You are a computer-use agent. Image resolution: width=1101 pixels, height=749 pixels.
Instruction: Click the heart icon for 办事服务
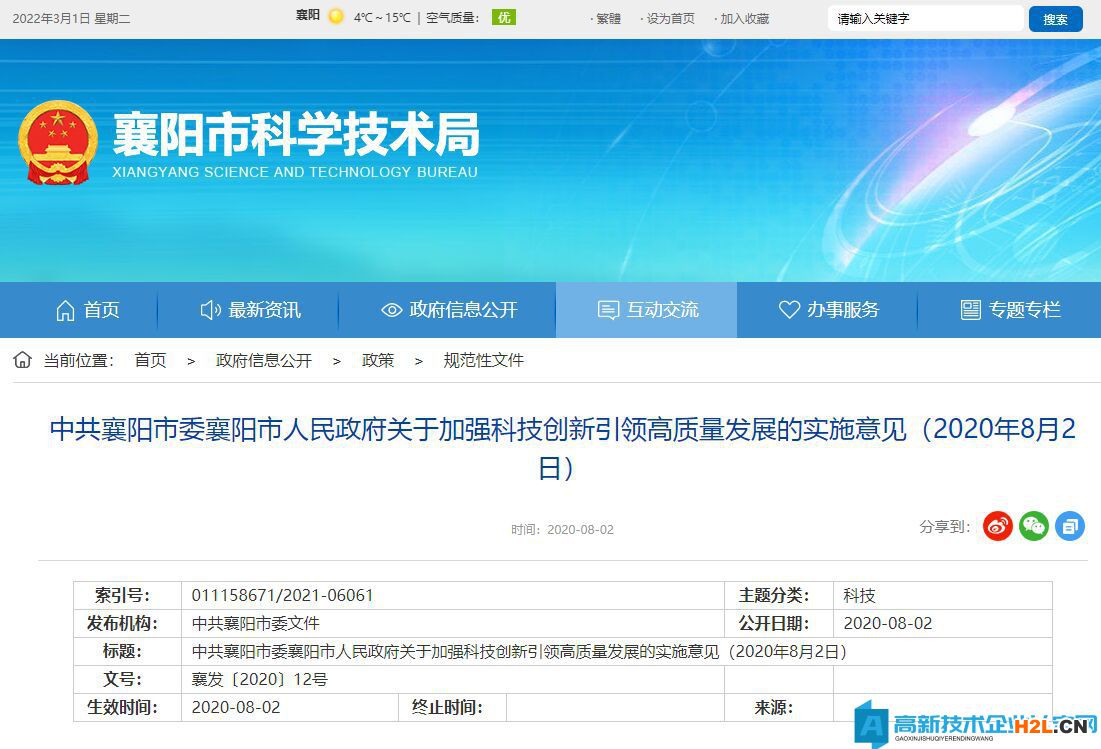tap(791, 310)
